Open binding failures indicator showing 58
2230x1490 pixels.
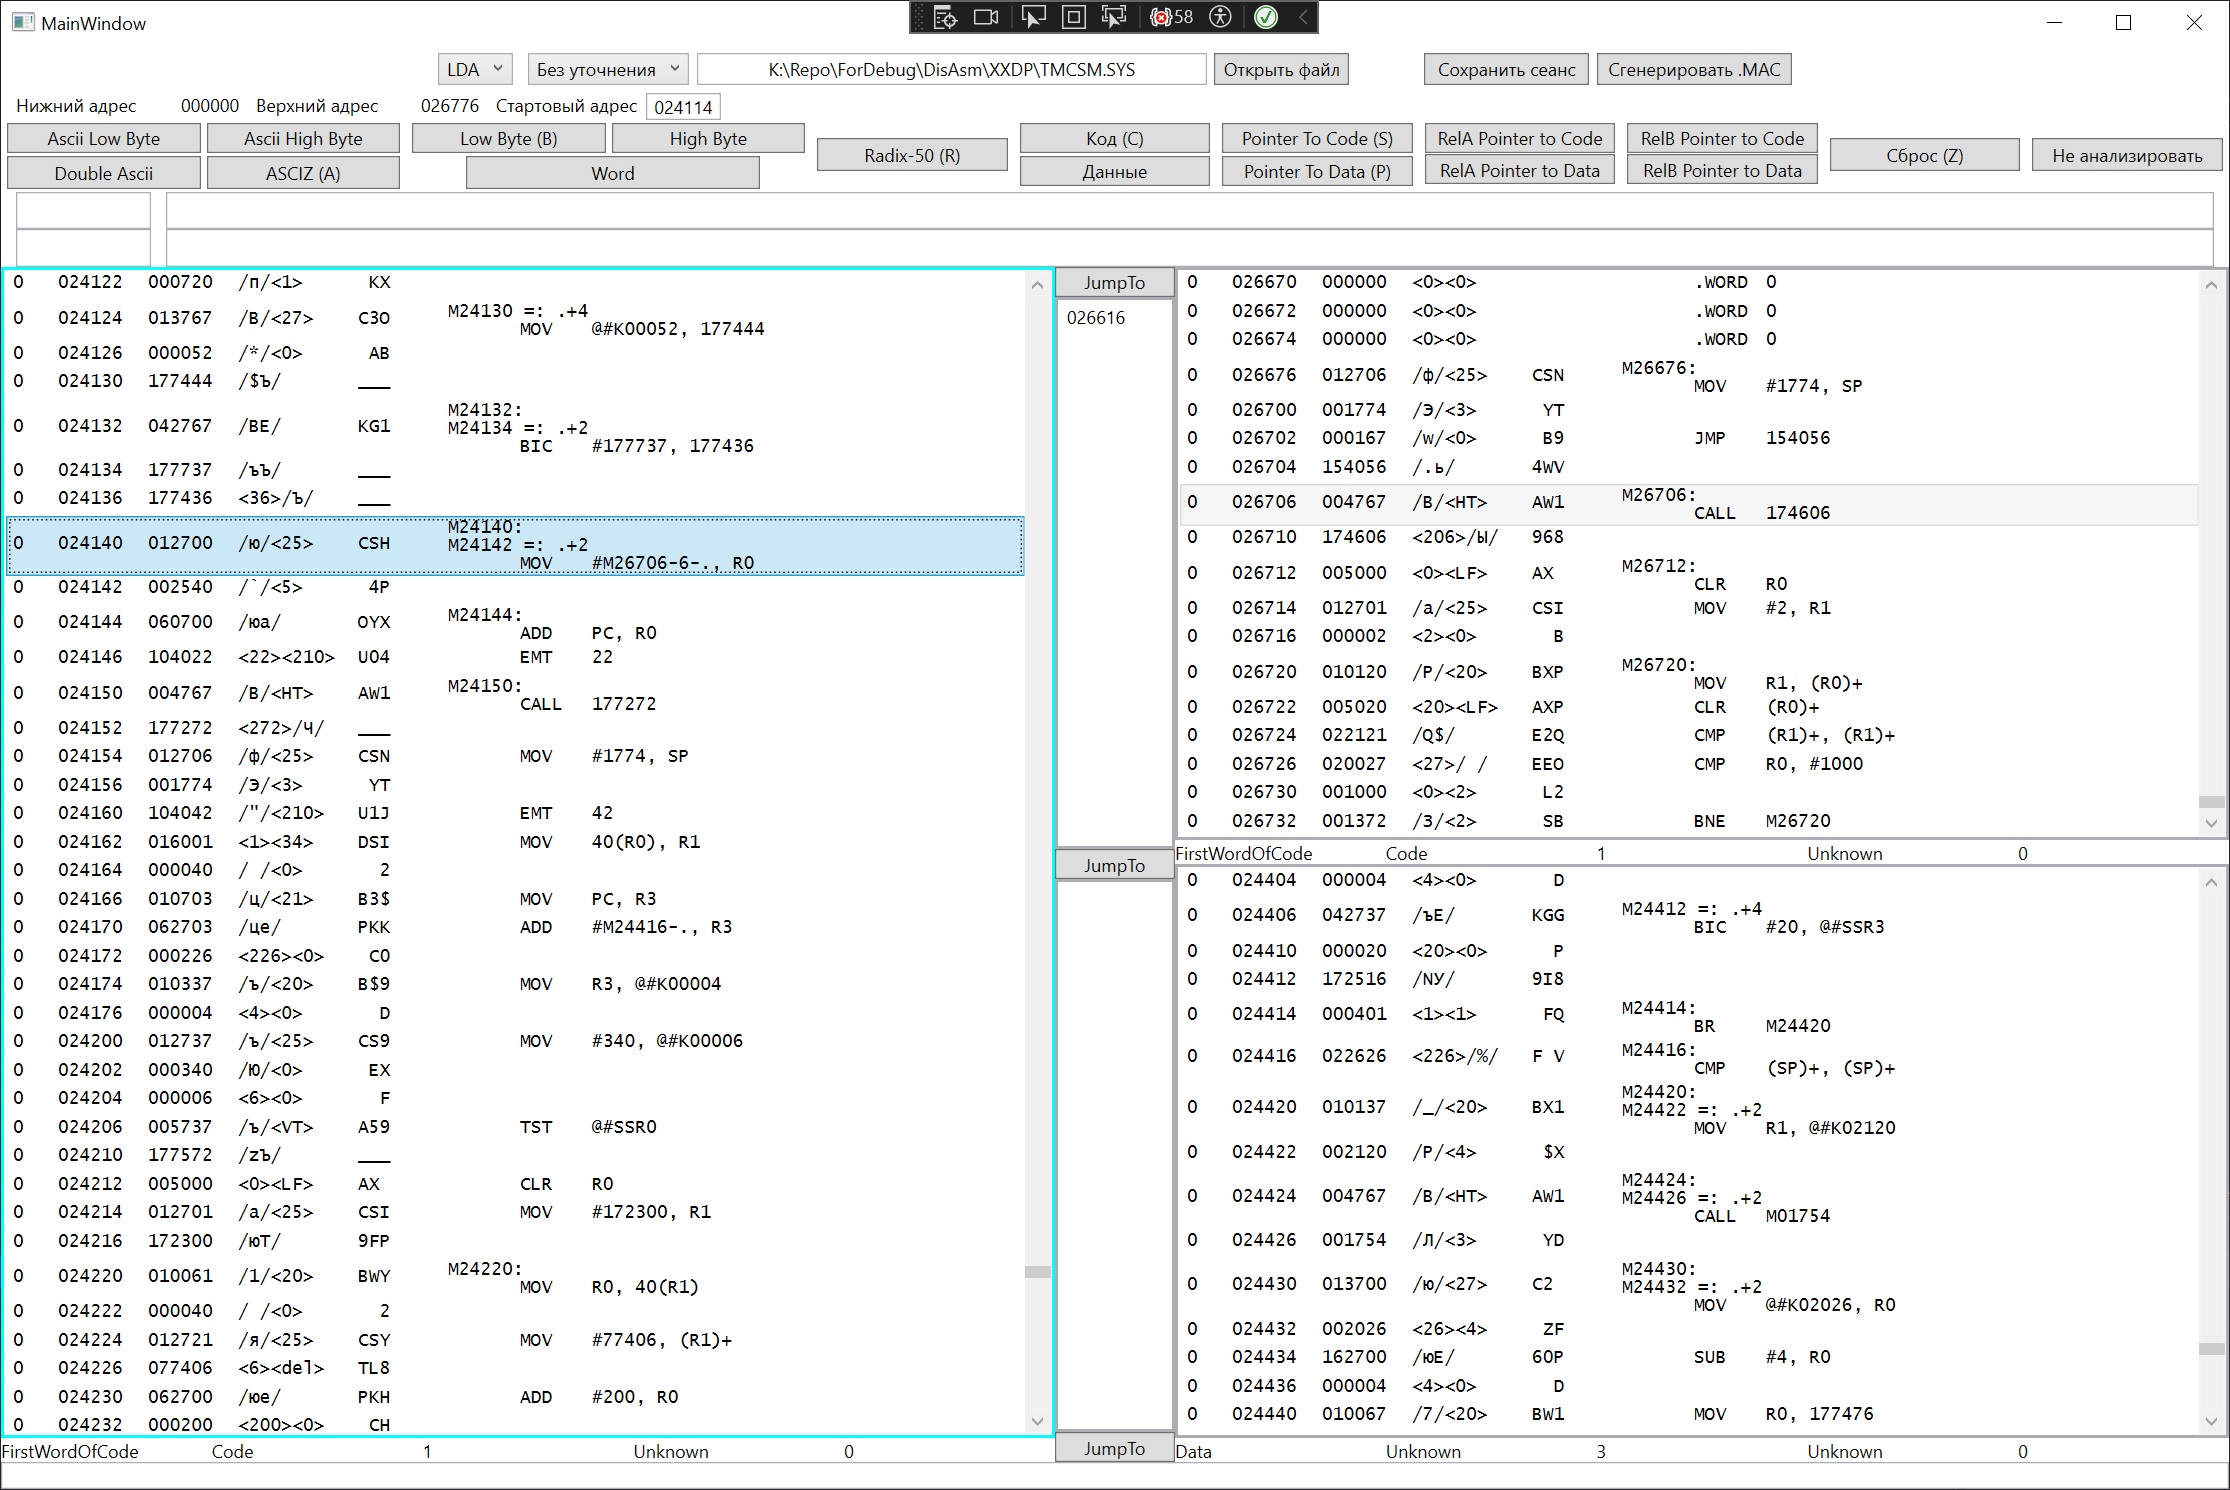[1172, 17]
